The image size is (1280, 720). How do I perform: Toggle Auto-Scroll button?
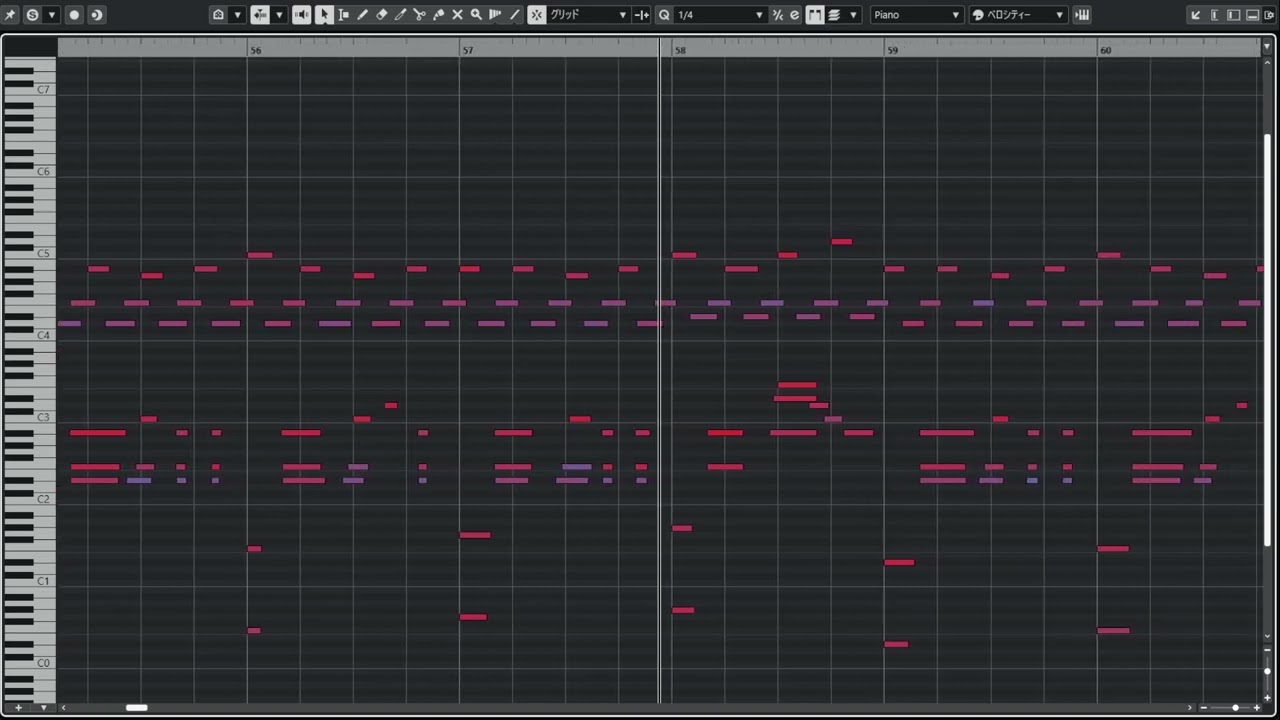click(x=260, y=15)
